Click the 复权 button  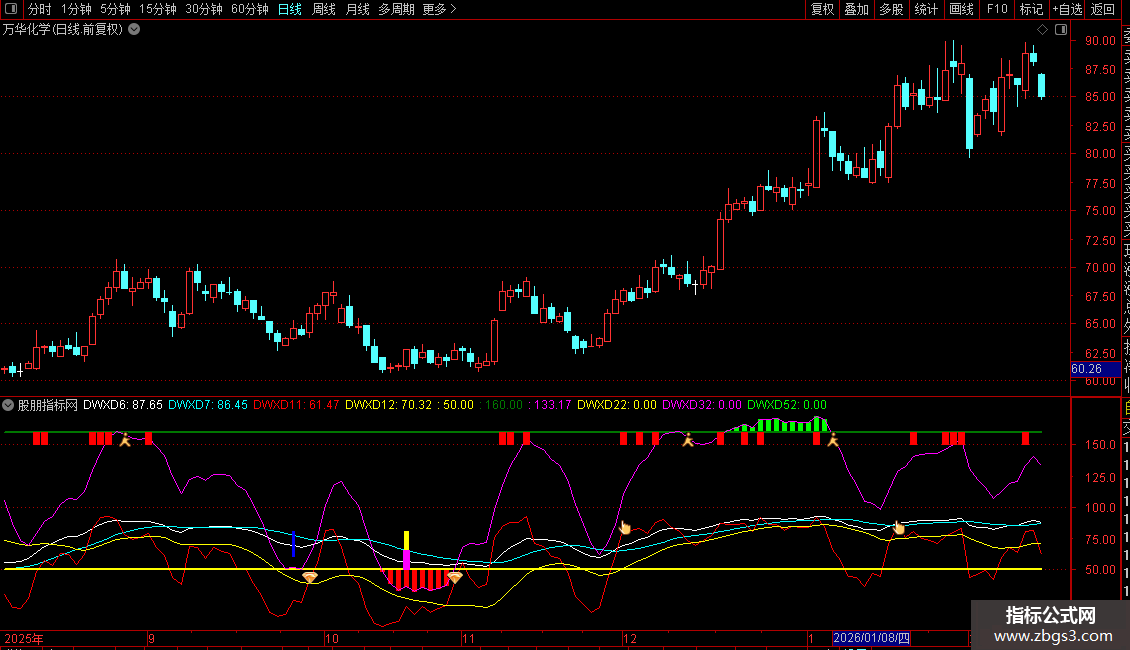pos(822,9)
